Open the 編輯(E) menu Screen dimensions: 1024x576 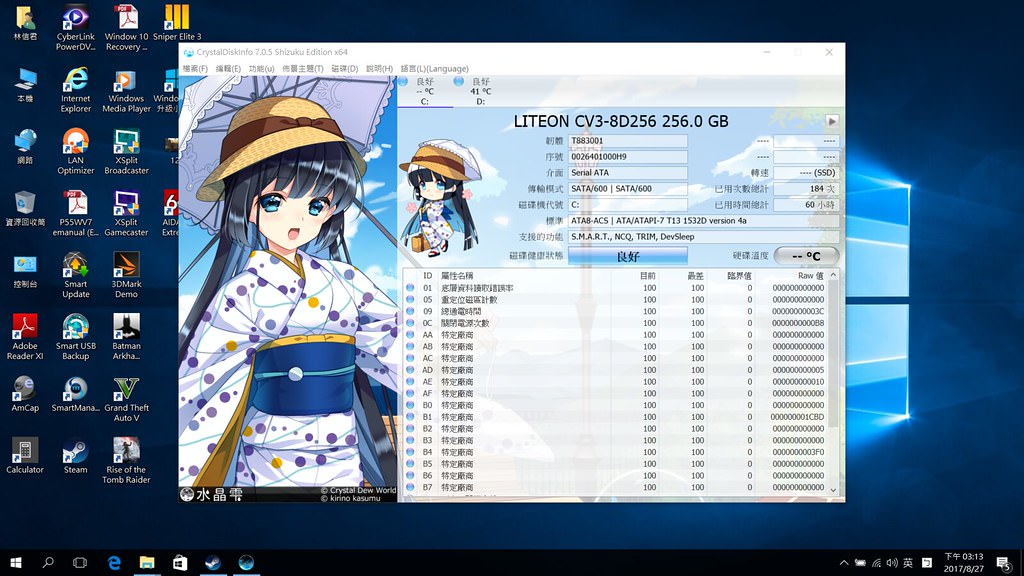(x=228, y=69)
